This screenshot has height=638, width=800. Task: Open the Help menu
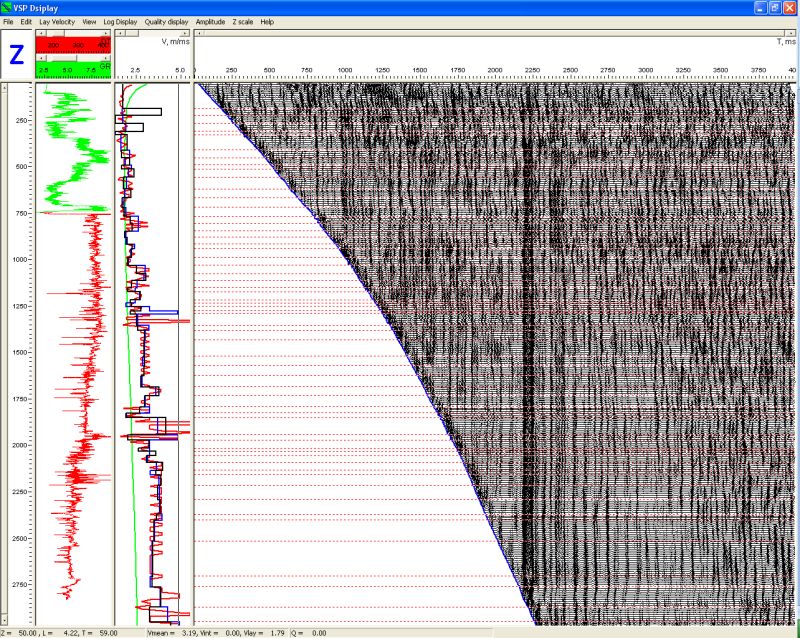click(267, 22)
